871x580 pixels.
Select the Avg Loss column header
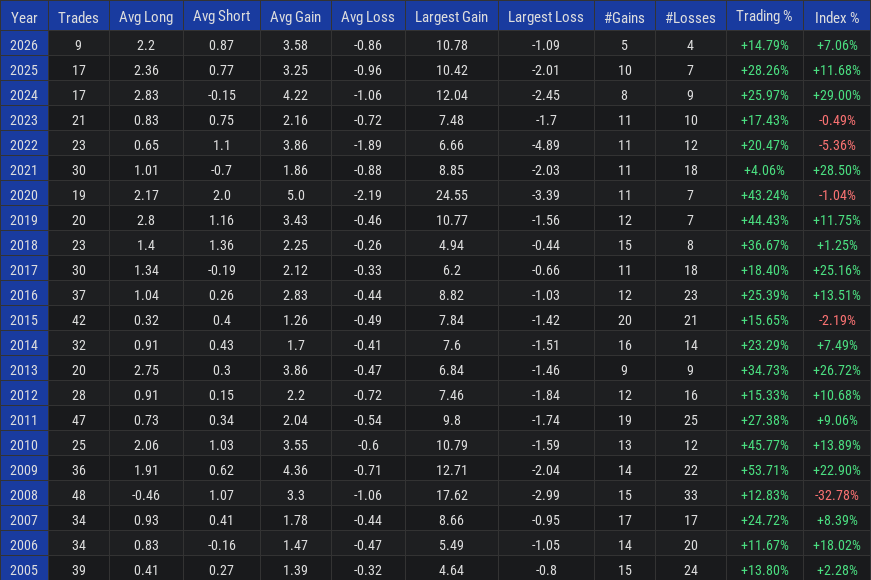(x=368, y=16)
